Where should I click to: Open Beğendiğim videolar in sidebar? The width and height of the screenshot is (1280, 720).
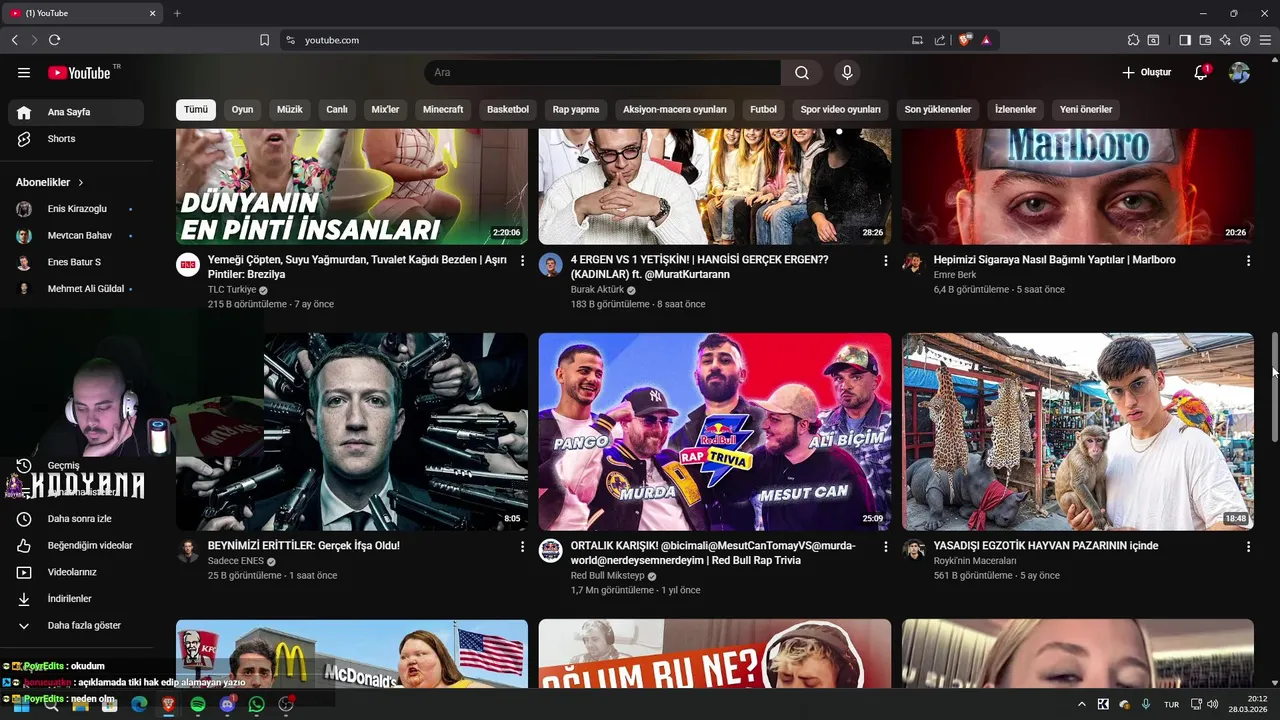(76, 546)
